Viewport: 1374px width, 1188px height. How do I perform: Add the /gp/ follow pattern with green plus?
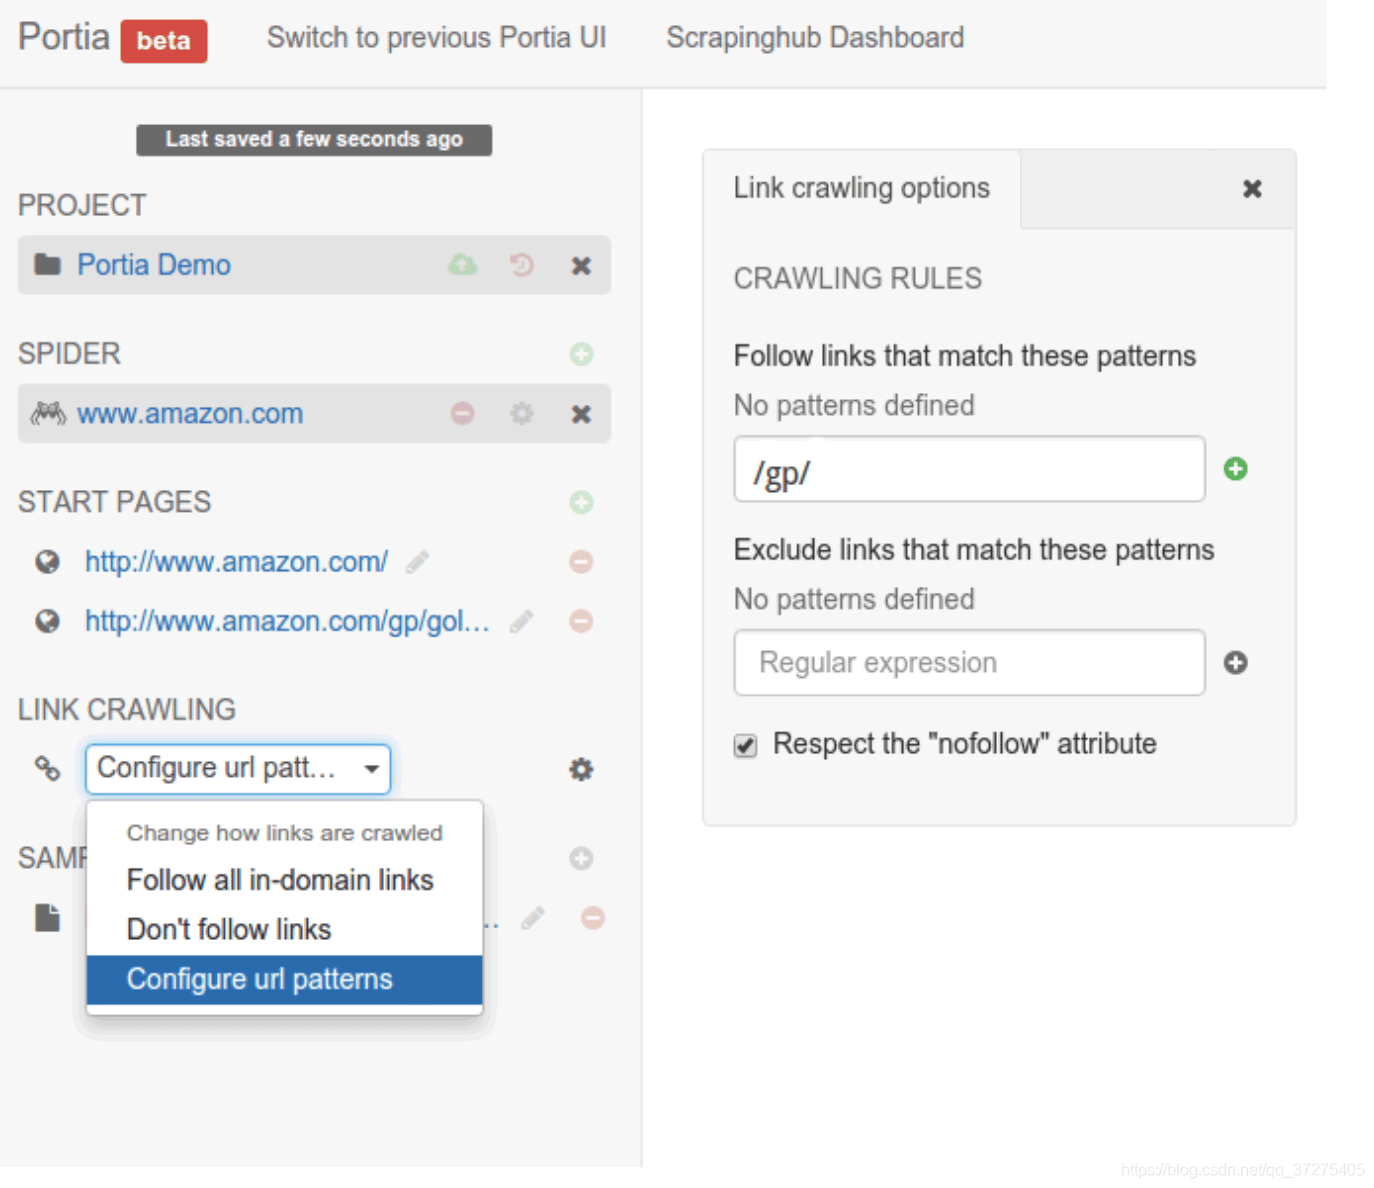point(1235,469)
